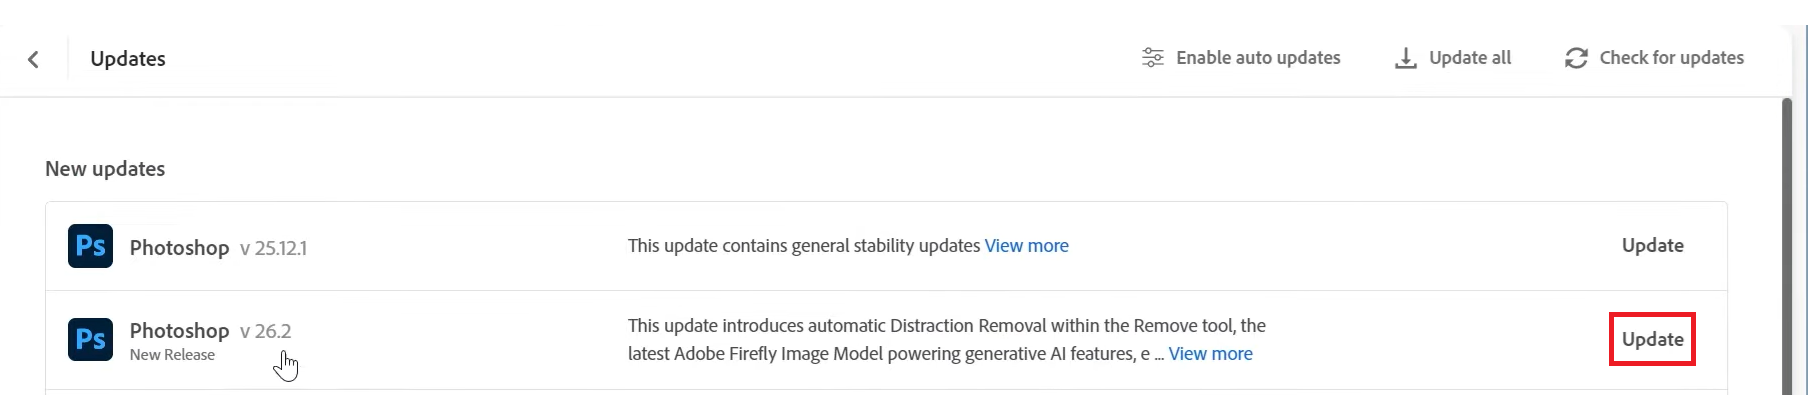Click the Photoshop v26.2 app icon
Image resolution: width=1808 pixels, height=416 pixels.
90,340
